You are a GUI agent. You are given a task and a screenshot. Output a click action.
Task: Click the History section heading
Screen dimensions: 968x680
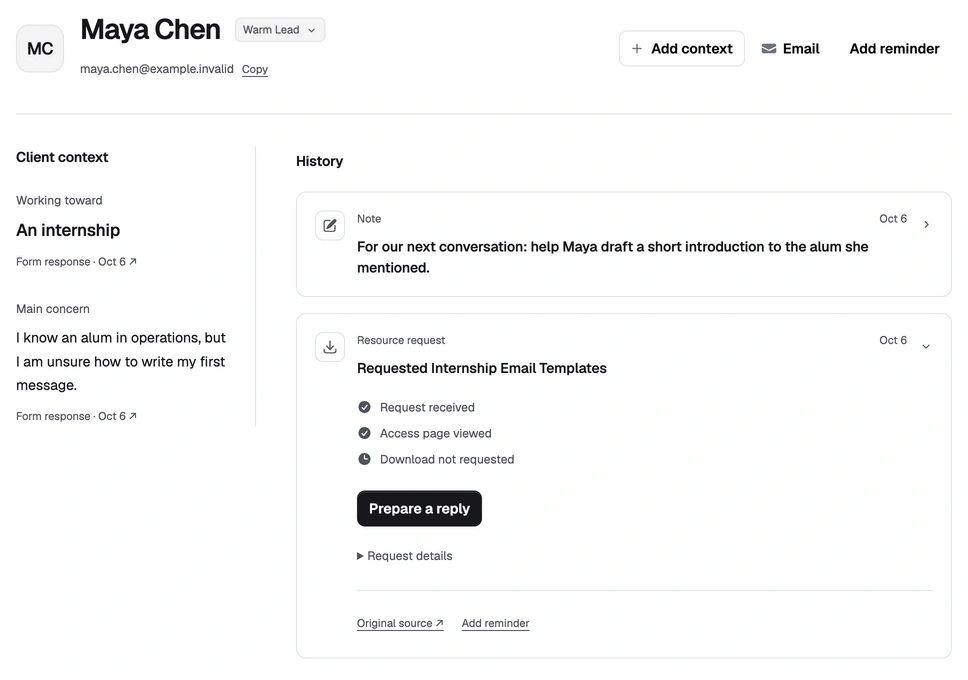319,161
